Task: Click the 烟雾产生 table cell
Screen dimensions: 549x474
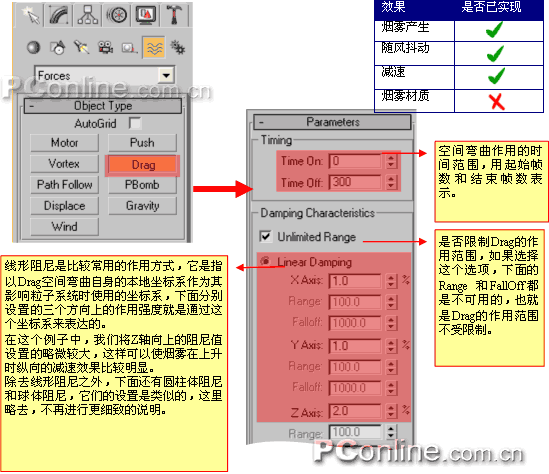Action: click(415, 31)
